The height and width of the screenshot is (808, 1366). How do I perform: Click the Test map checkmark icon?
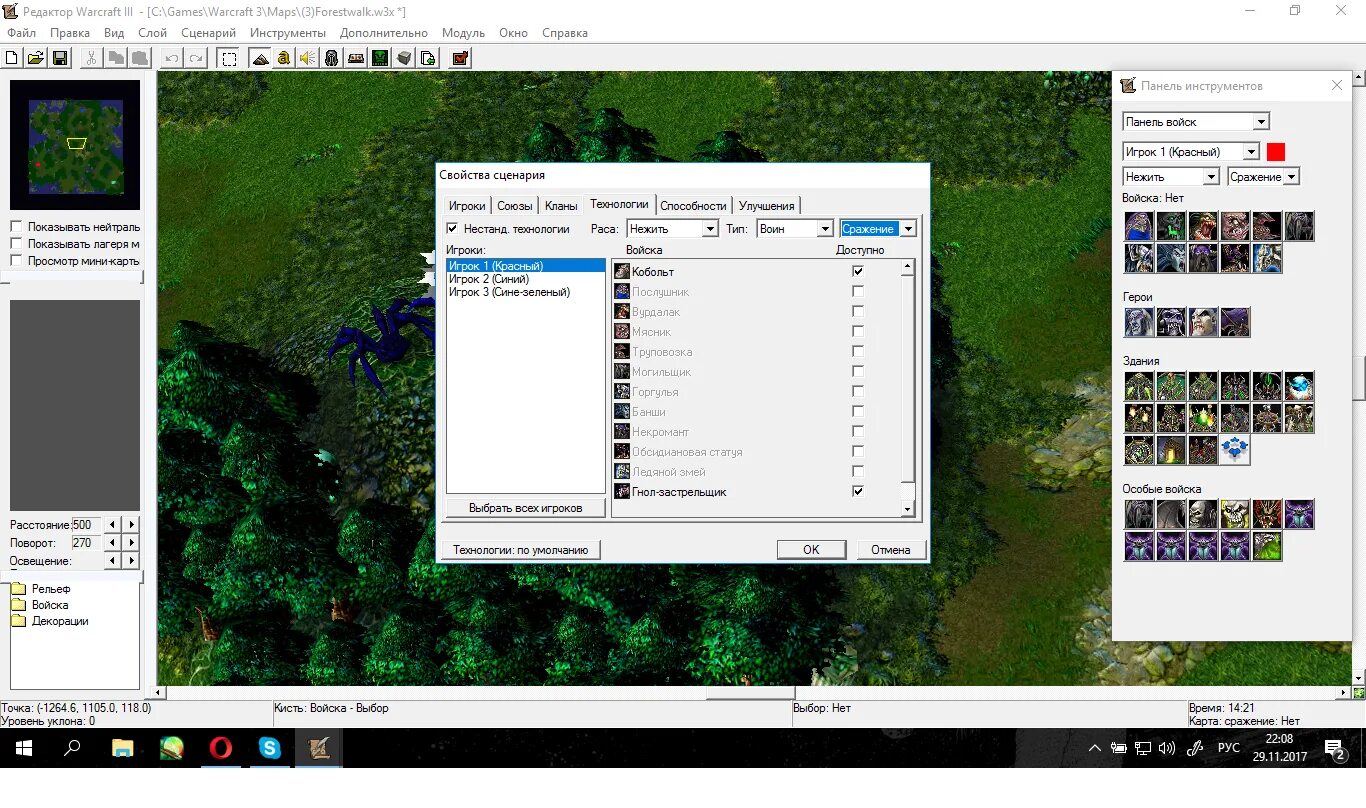coord(460,58)
